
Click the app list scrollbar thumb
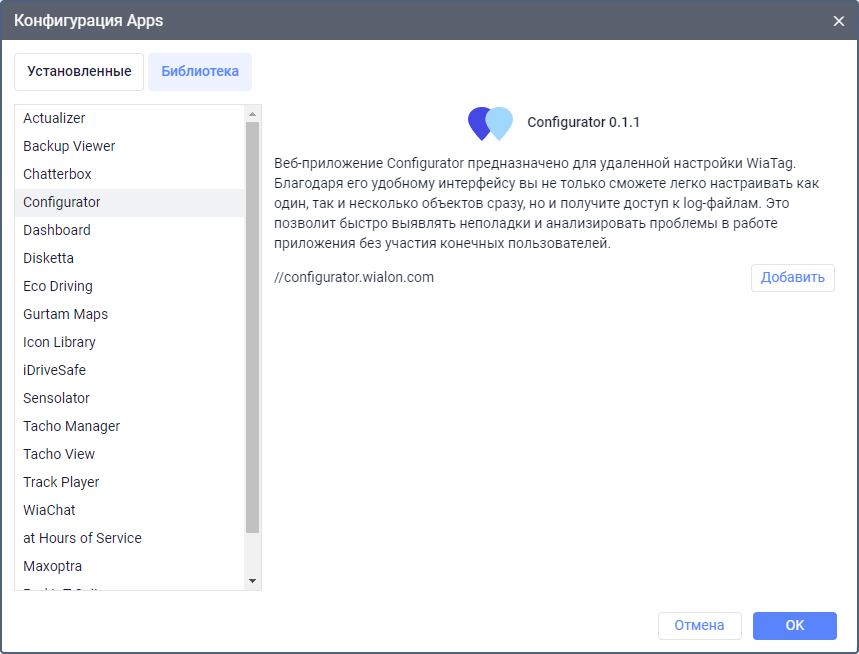point(252,326)
